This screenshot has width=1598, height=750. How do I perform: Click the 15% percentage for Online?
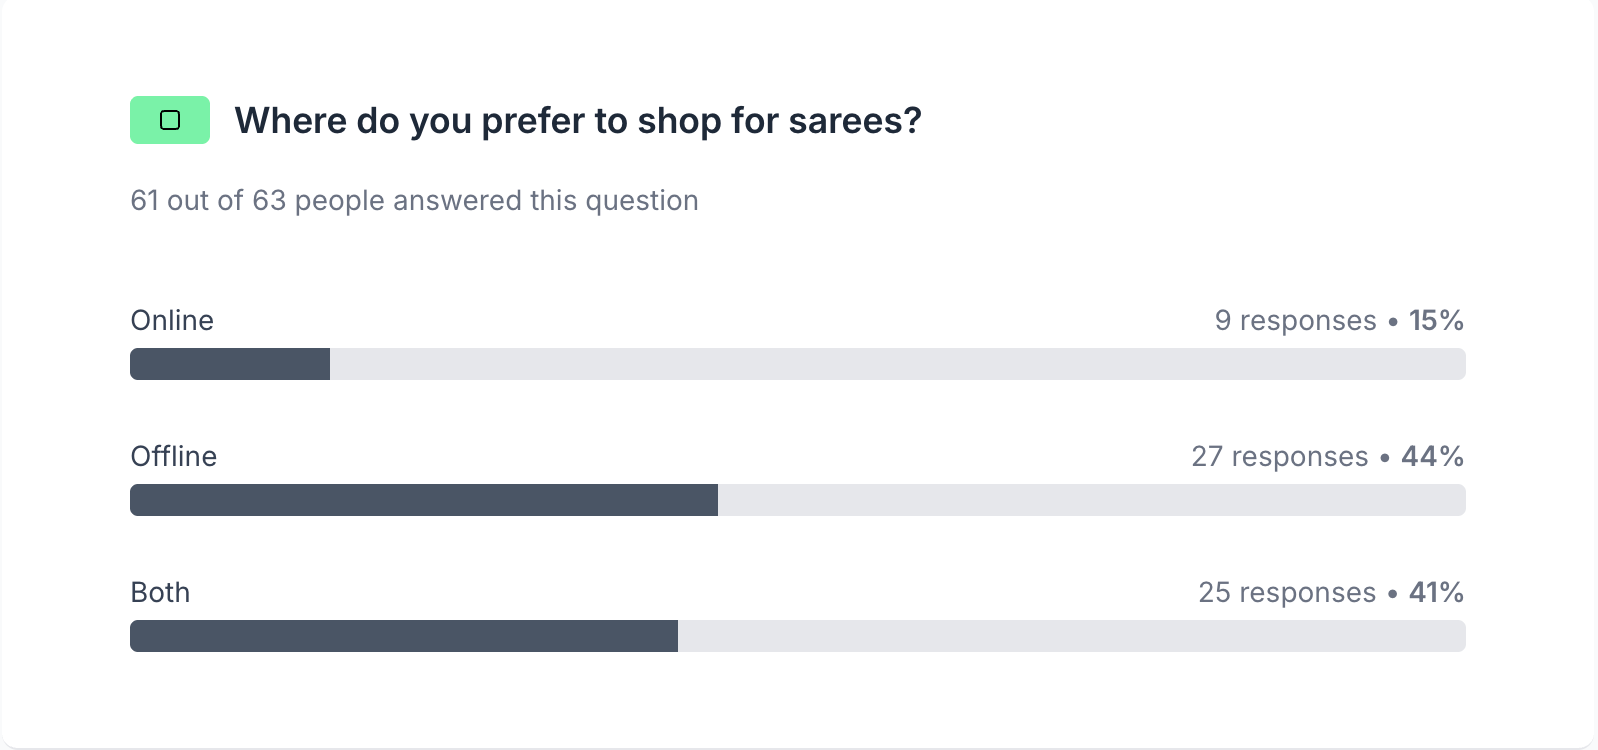pyautogui.click(x=1436, y=321)
